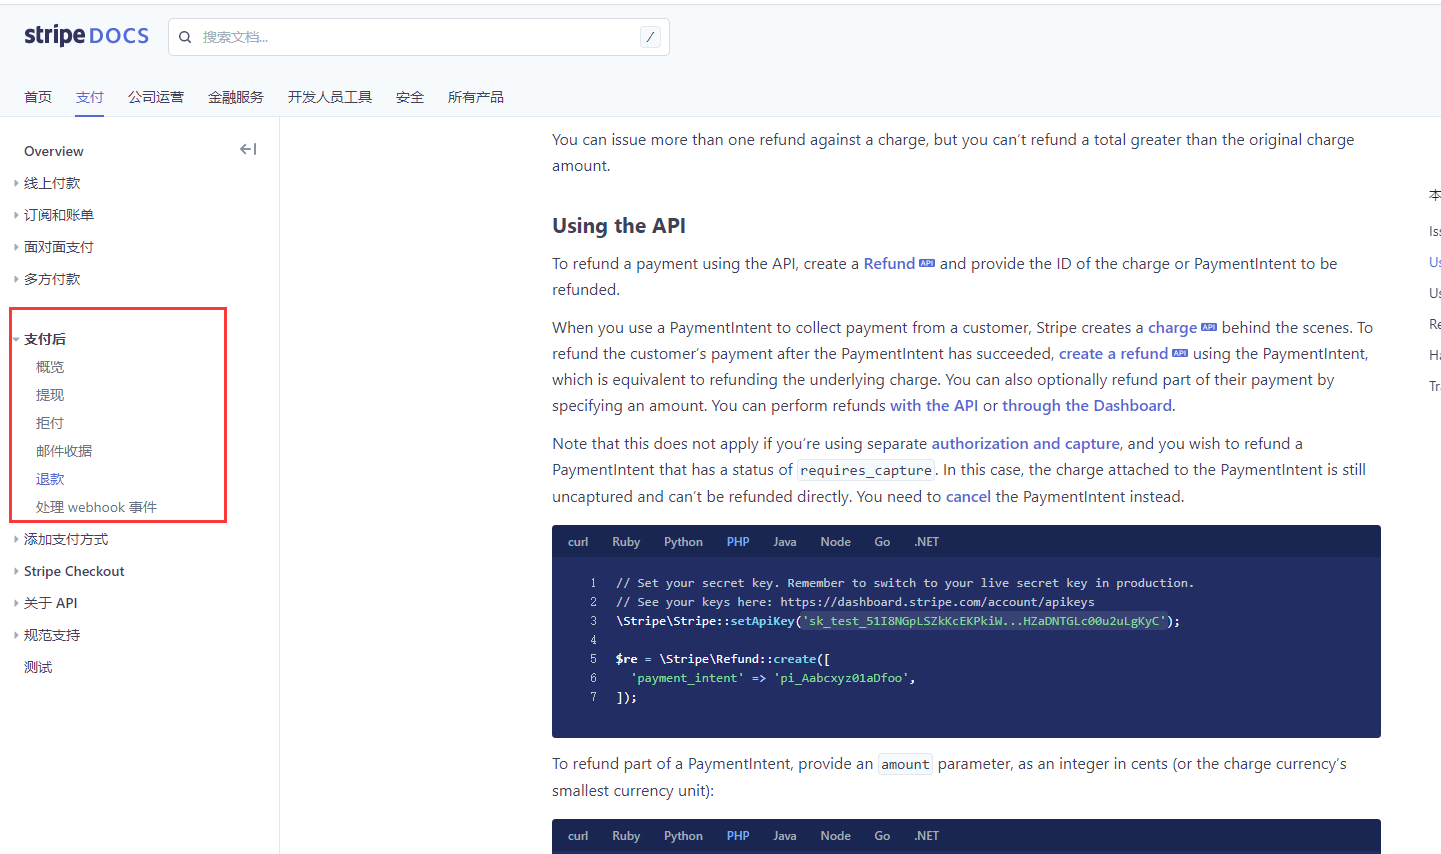Expand the 面对面支付 section
Image resolution: width=1441 pixels, height=854 pixels.
coord(59,247)
